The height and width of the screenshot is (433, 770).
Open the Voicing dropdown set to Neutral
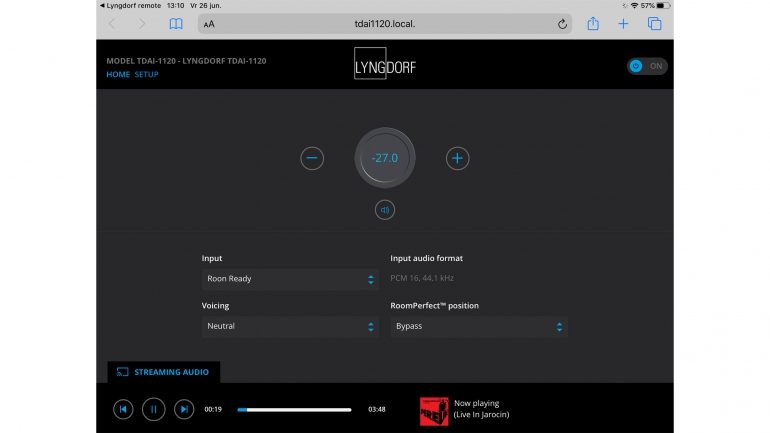(x=290, y=326)
